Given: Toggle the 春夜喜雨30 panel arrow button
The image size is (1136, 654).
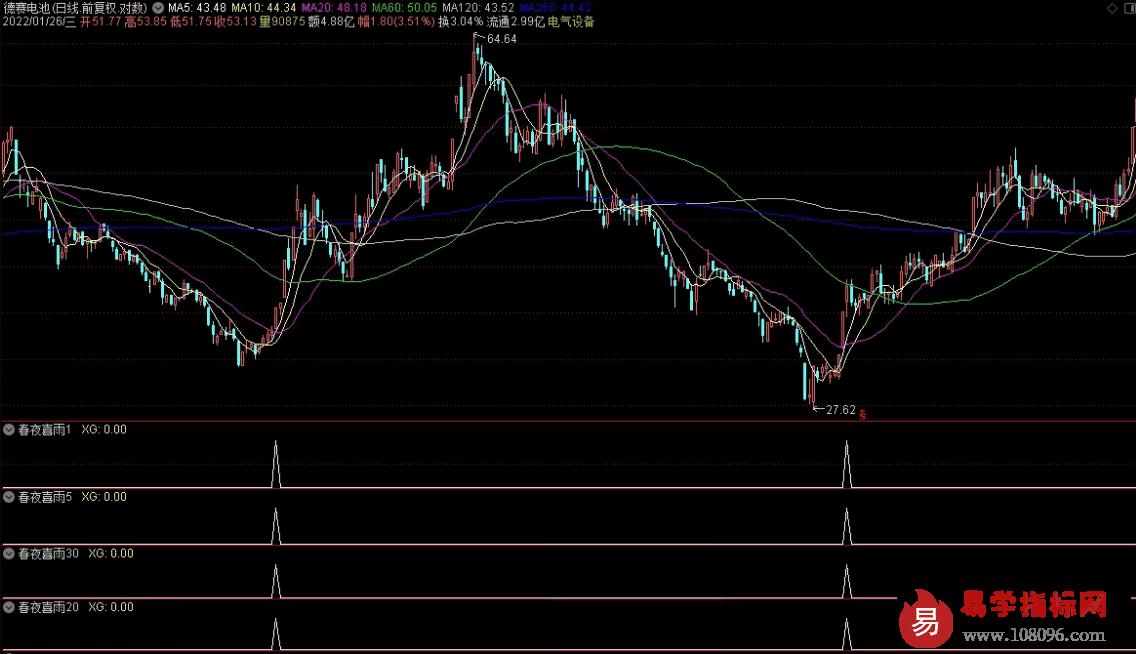Looking at the screenshot, I should point(9,552).
